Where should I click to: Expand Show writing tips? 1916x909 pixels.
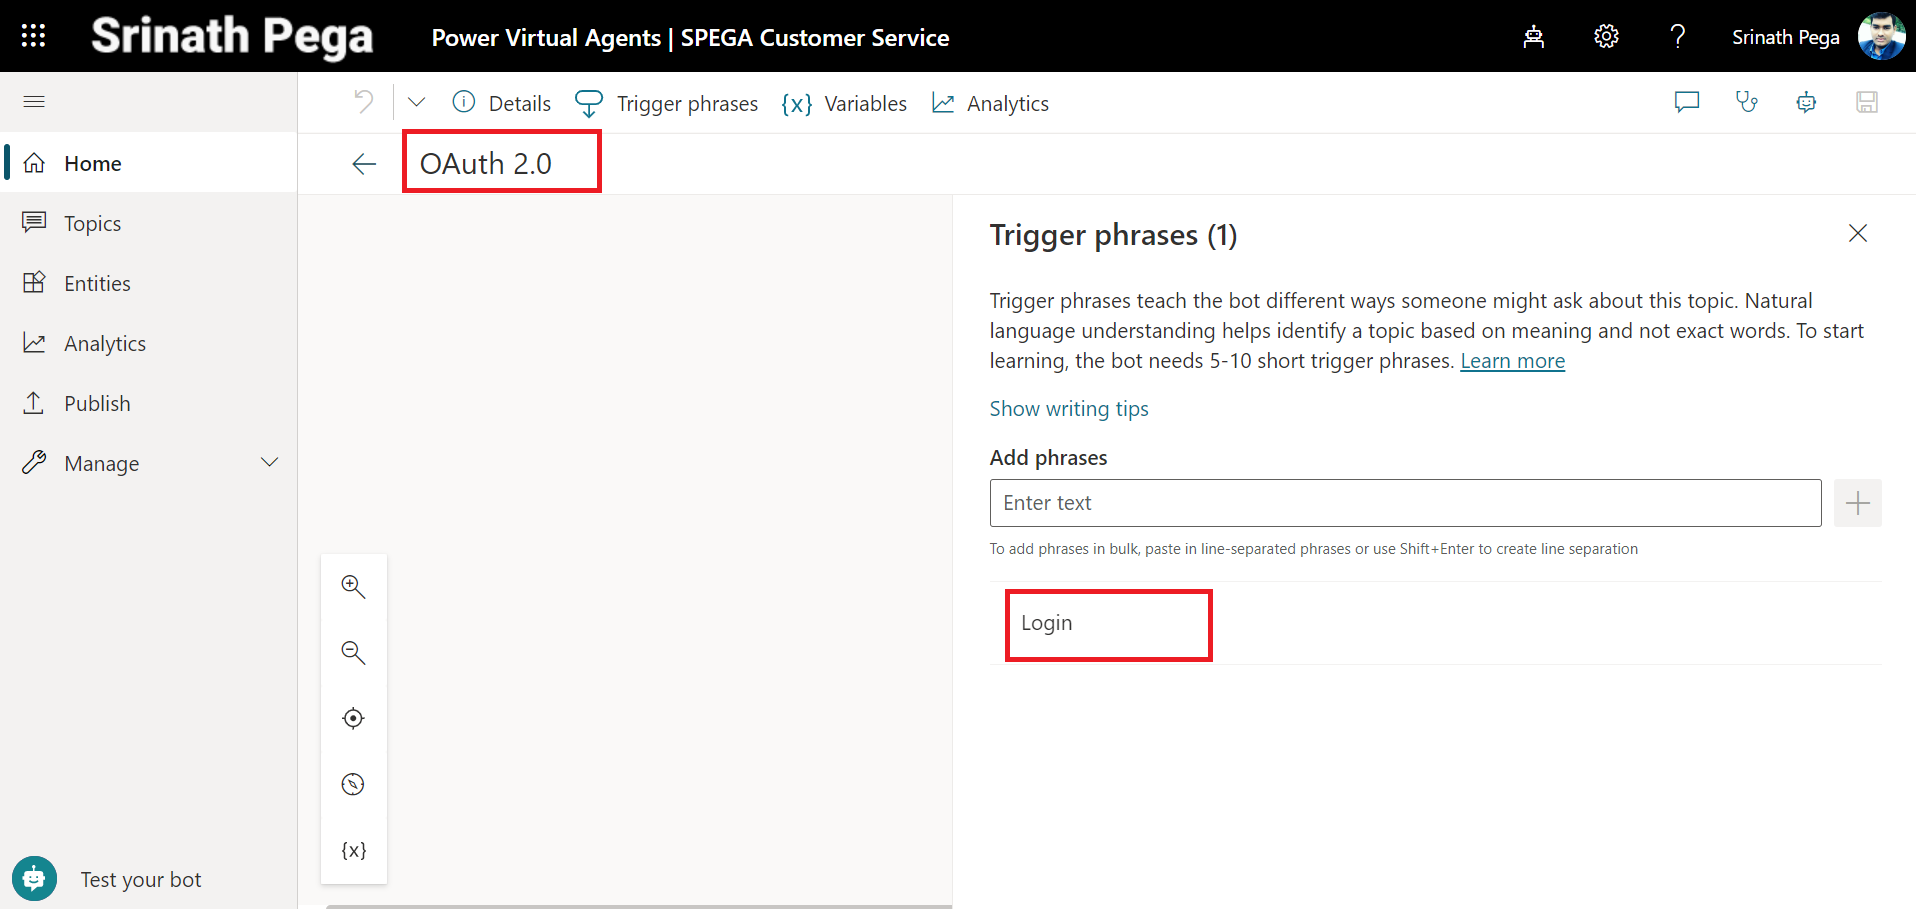pyautogui.click(x=1068, y=409)
